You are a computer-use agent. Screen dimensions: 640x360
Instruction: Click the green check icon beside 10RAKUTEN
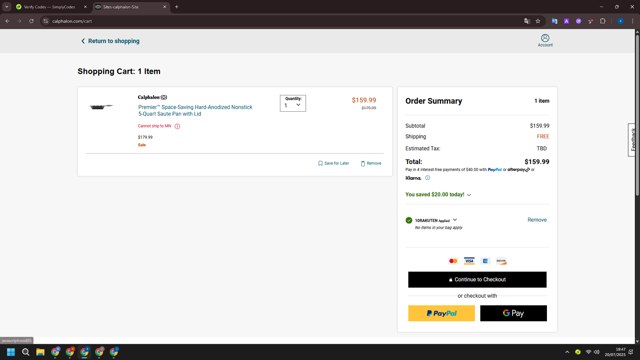(409, 220)
